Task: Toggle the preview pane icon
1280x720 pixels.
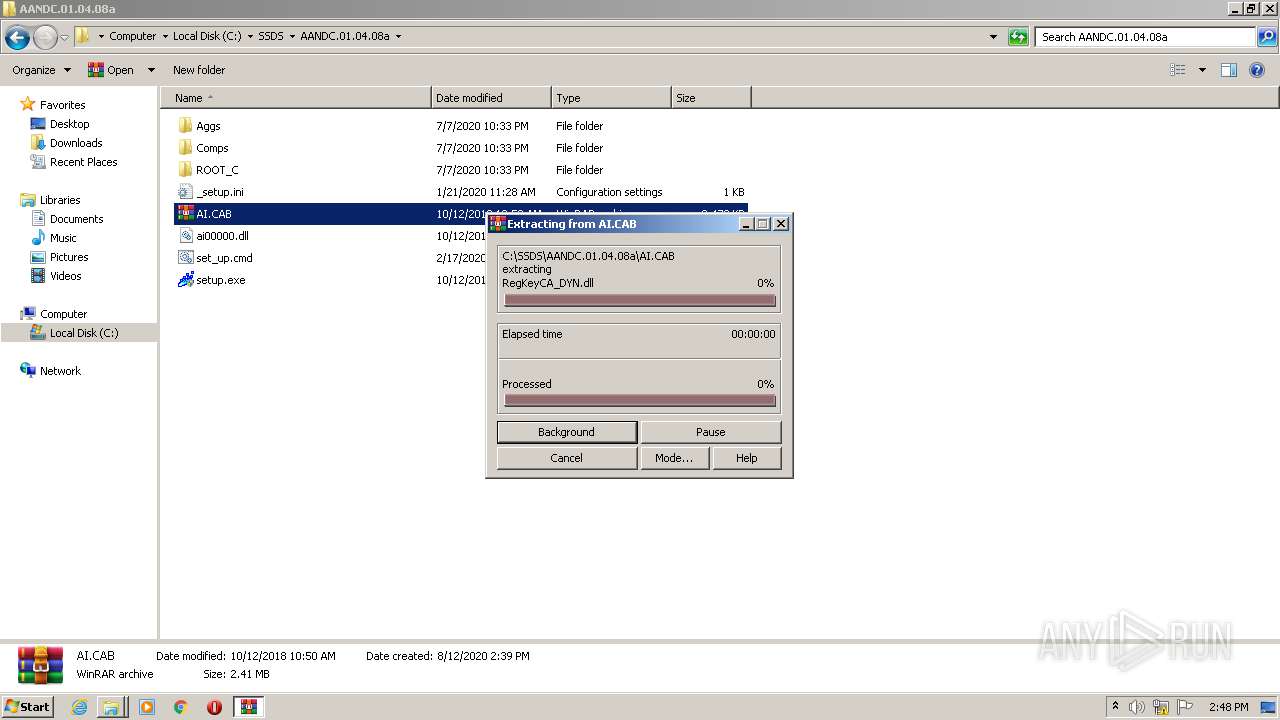Action: [1229, 70]
